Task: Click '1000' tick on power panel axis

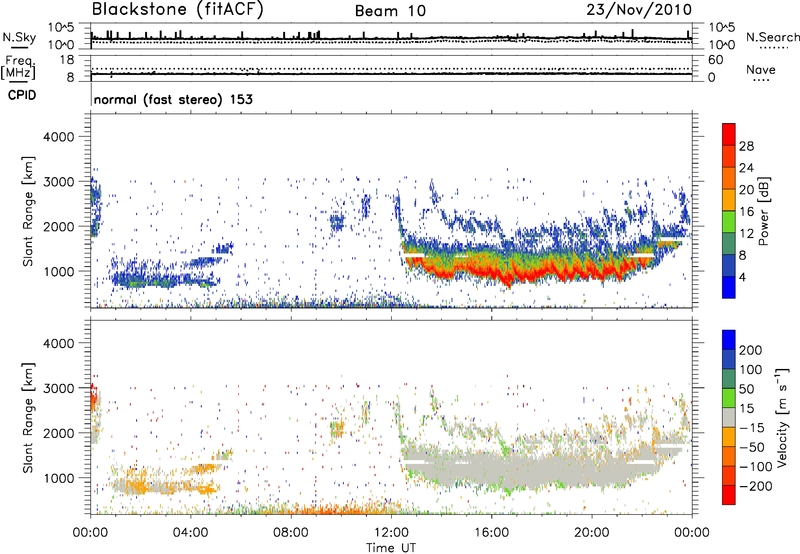Action: [59, 271]
